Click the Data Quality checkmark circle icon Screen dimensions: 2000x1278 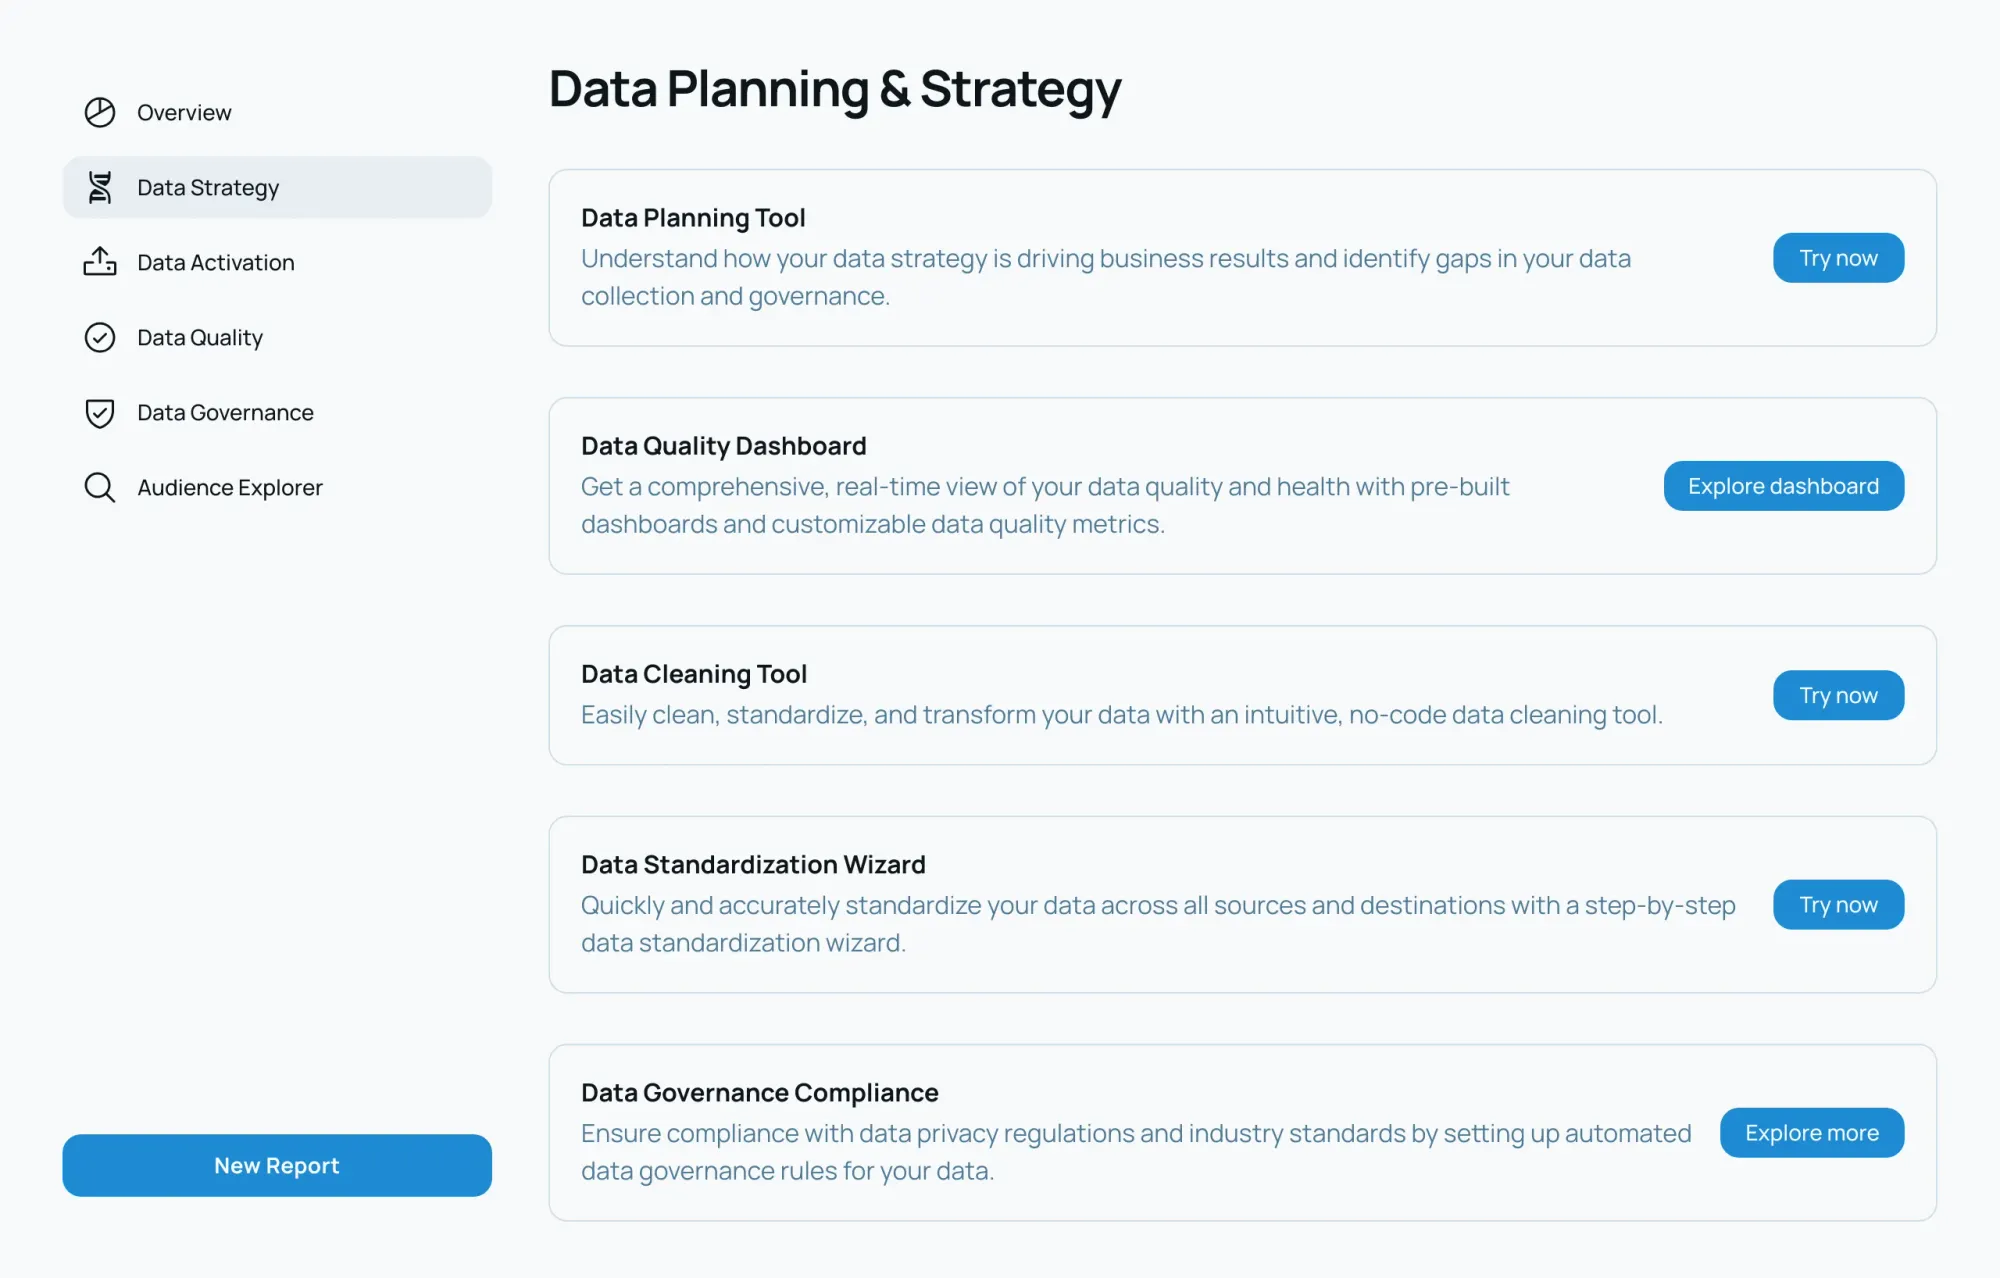[x=100, y=337]
